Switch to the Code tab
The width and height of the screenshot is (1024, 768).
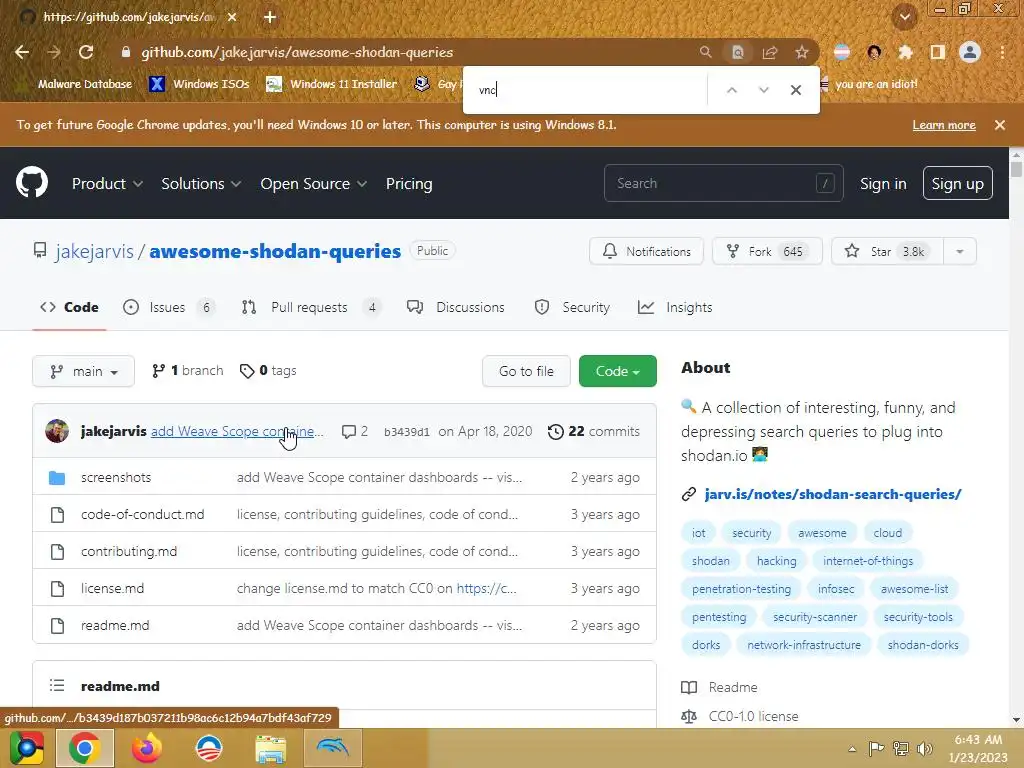click(69, 307)
